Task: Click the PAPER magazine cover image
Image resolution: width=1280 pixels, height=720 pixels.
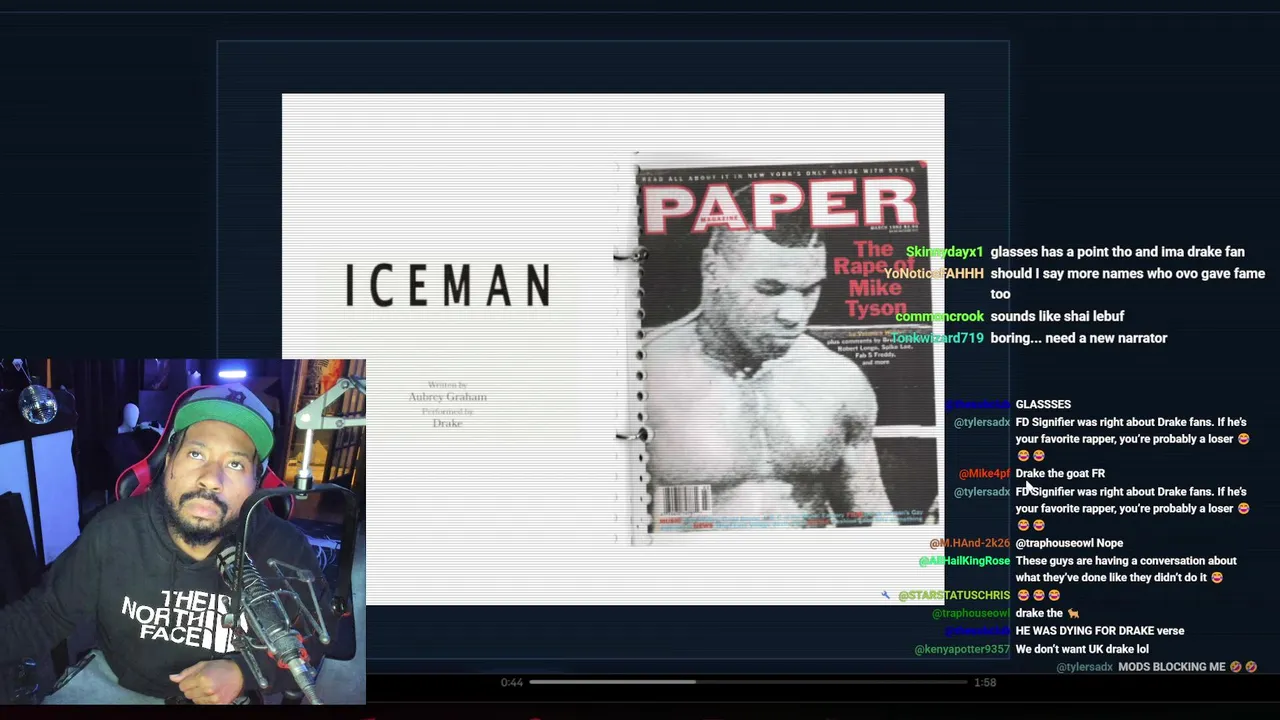Action: (786, 348)
